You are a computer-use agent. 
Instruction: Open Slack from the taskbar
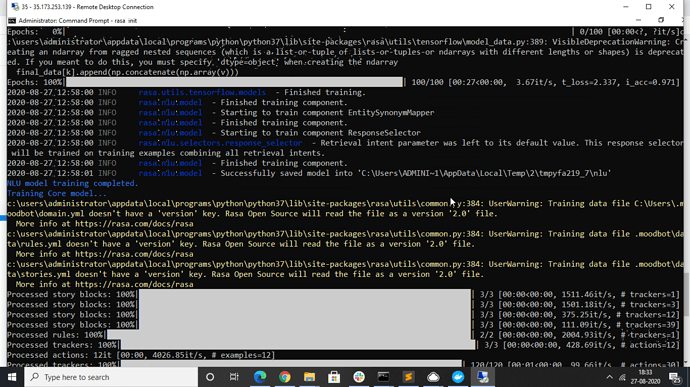(359, 377)
